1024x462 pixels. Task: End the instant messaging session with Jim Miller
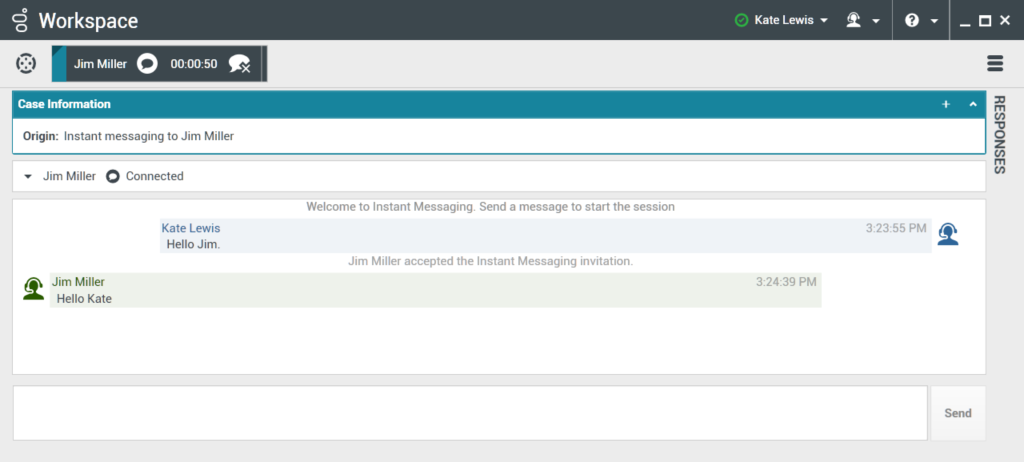coord(239,64)
